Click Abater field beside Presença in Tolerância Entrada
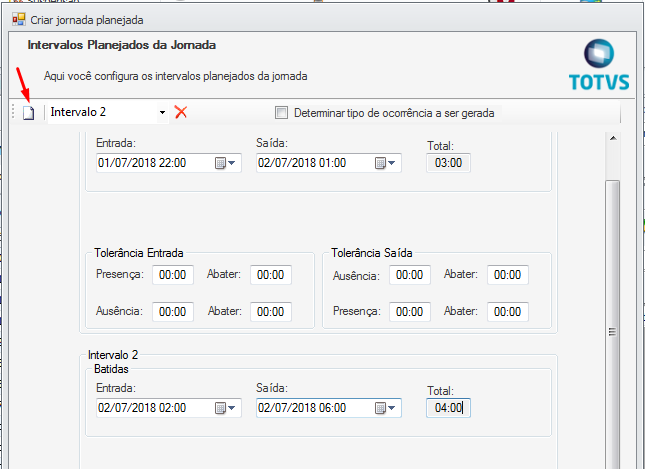Viewport: 645px width, 469px height. [271, 275]
